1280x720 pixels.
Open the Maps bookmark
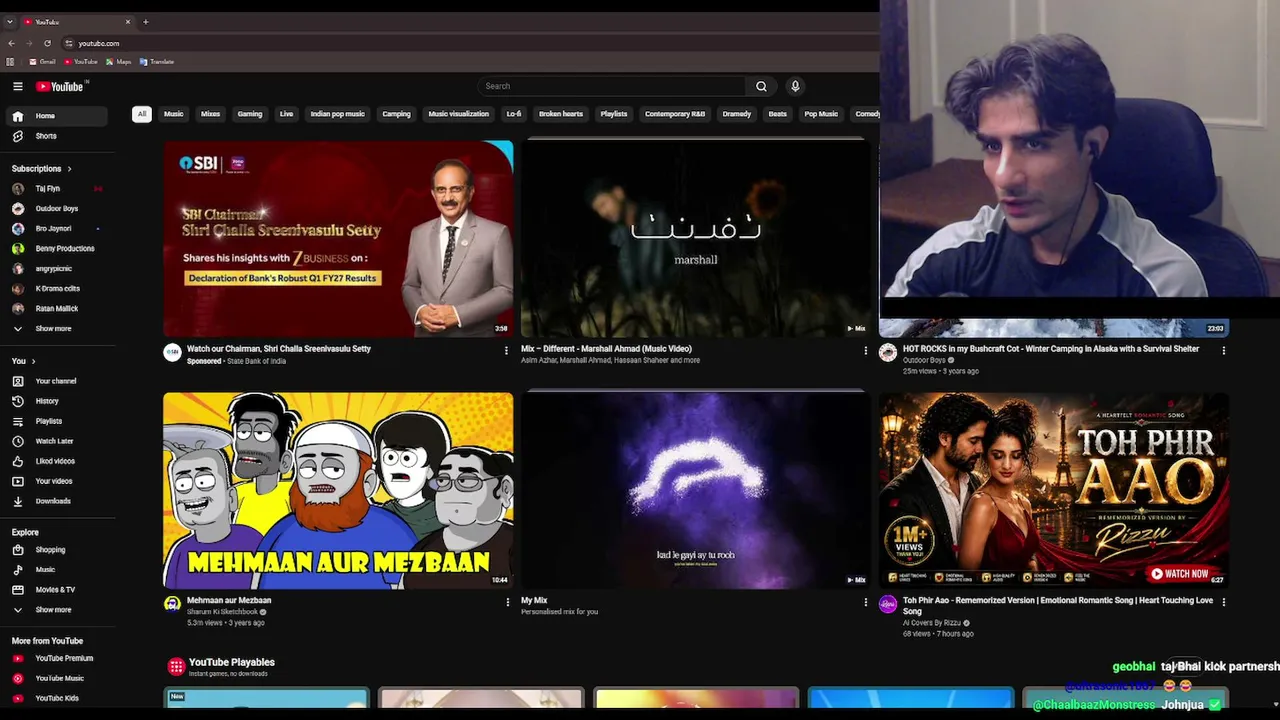119,62
